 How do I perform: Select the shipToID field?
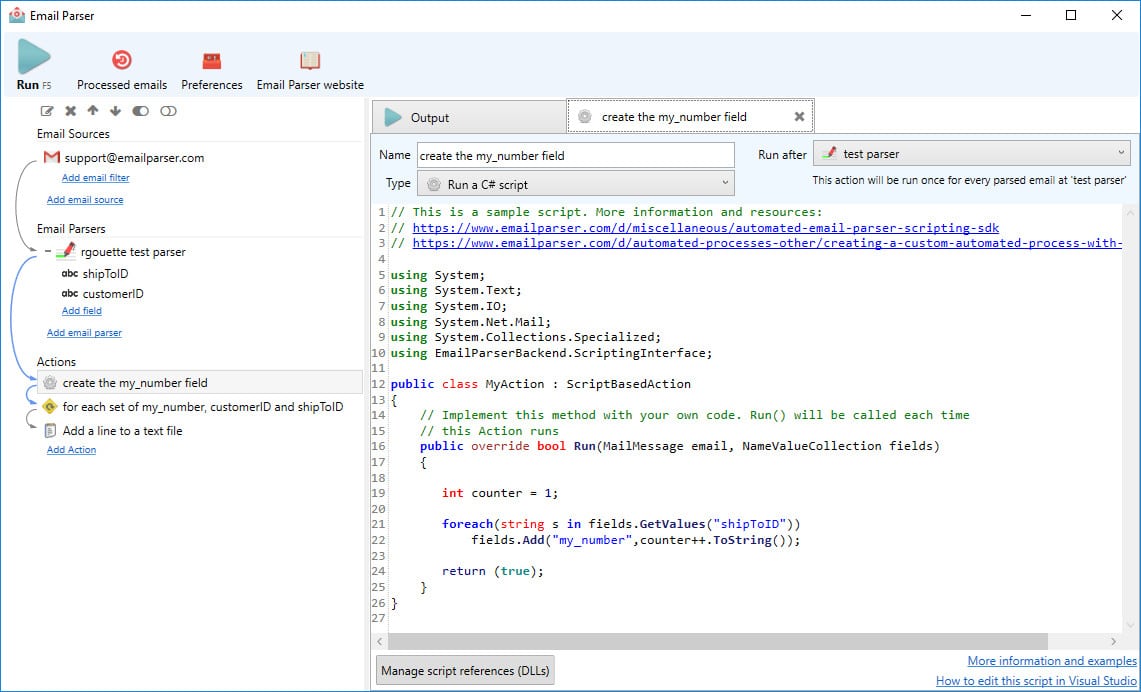106,274
